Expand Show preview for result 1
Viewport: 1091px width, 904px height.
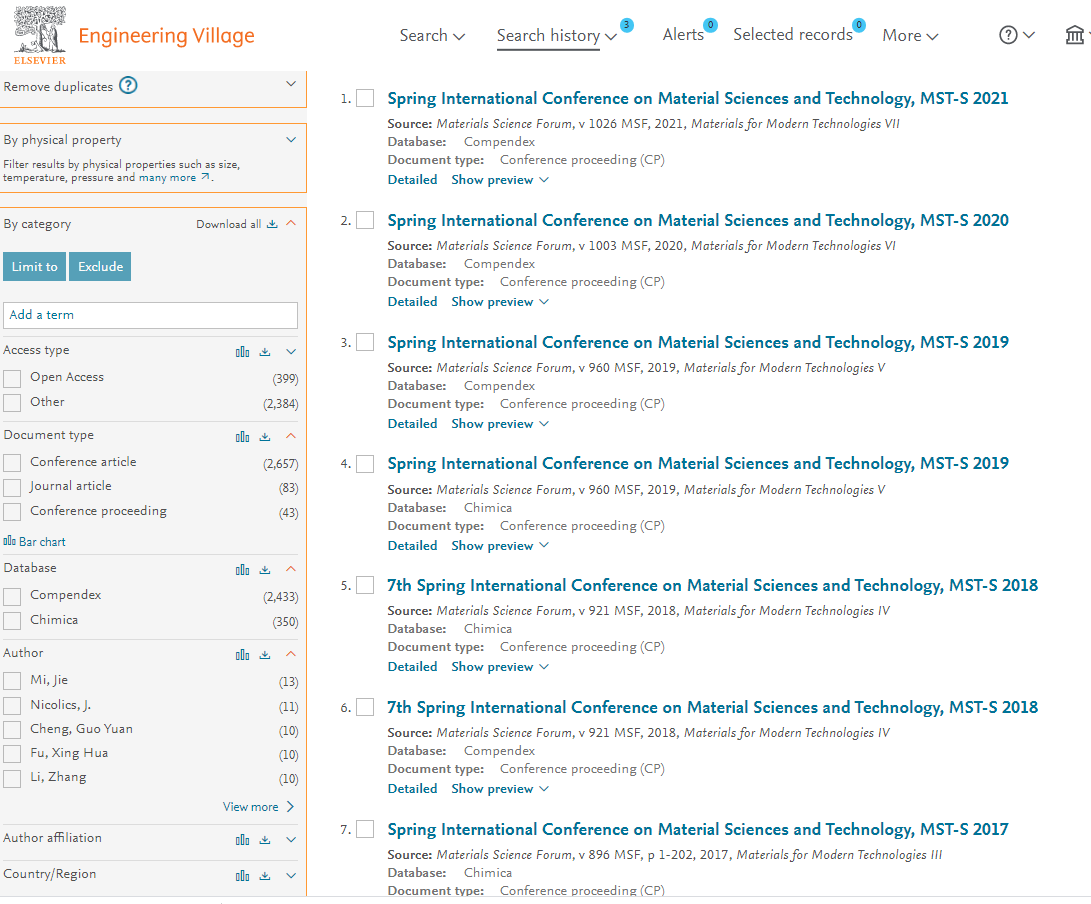pyautogui.click(x=500, y=180)
